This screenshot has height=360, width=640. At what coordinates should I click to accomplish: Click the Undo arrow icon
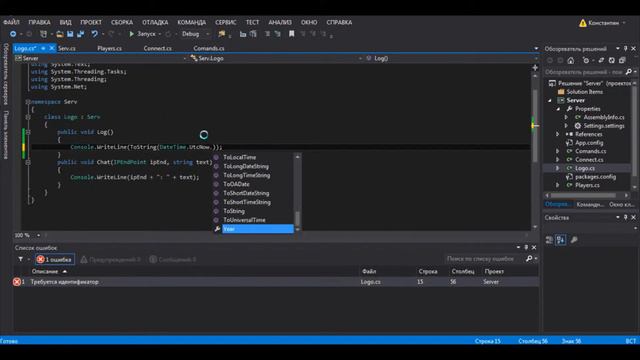click(94, 34)
